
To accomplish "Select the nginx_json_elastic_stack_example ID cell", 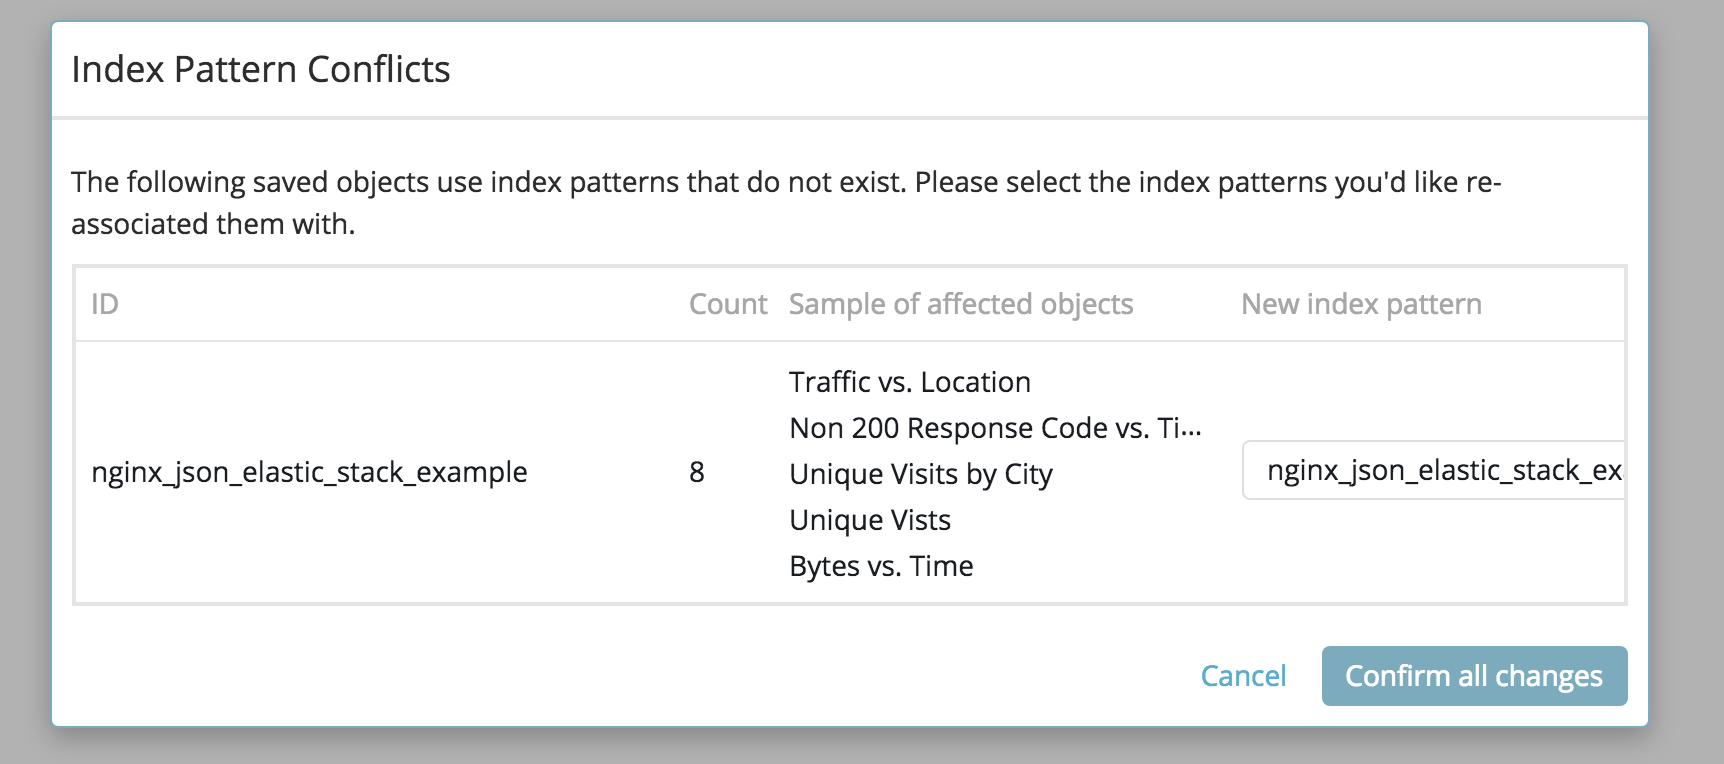I will 309,472.
